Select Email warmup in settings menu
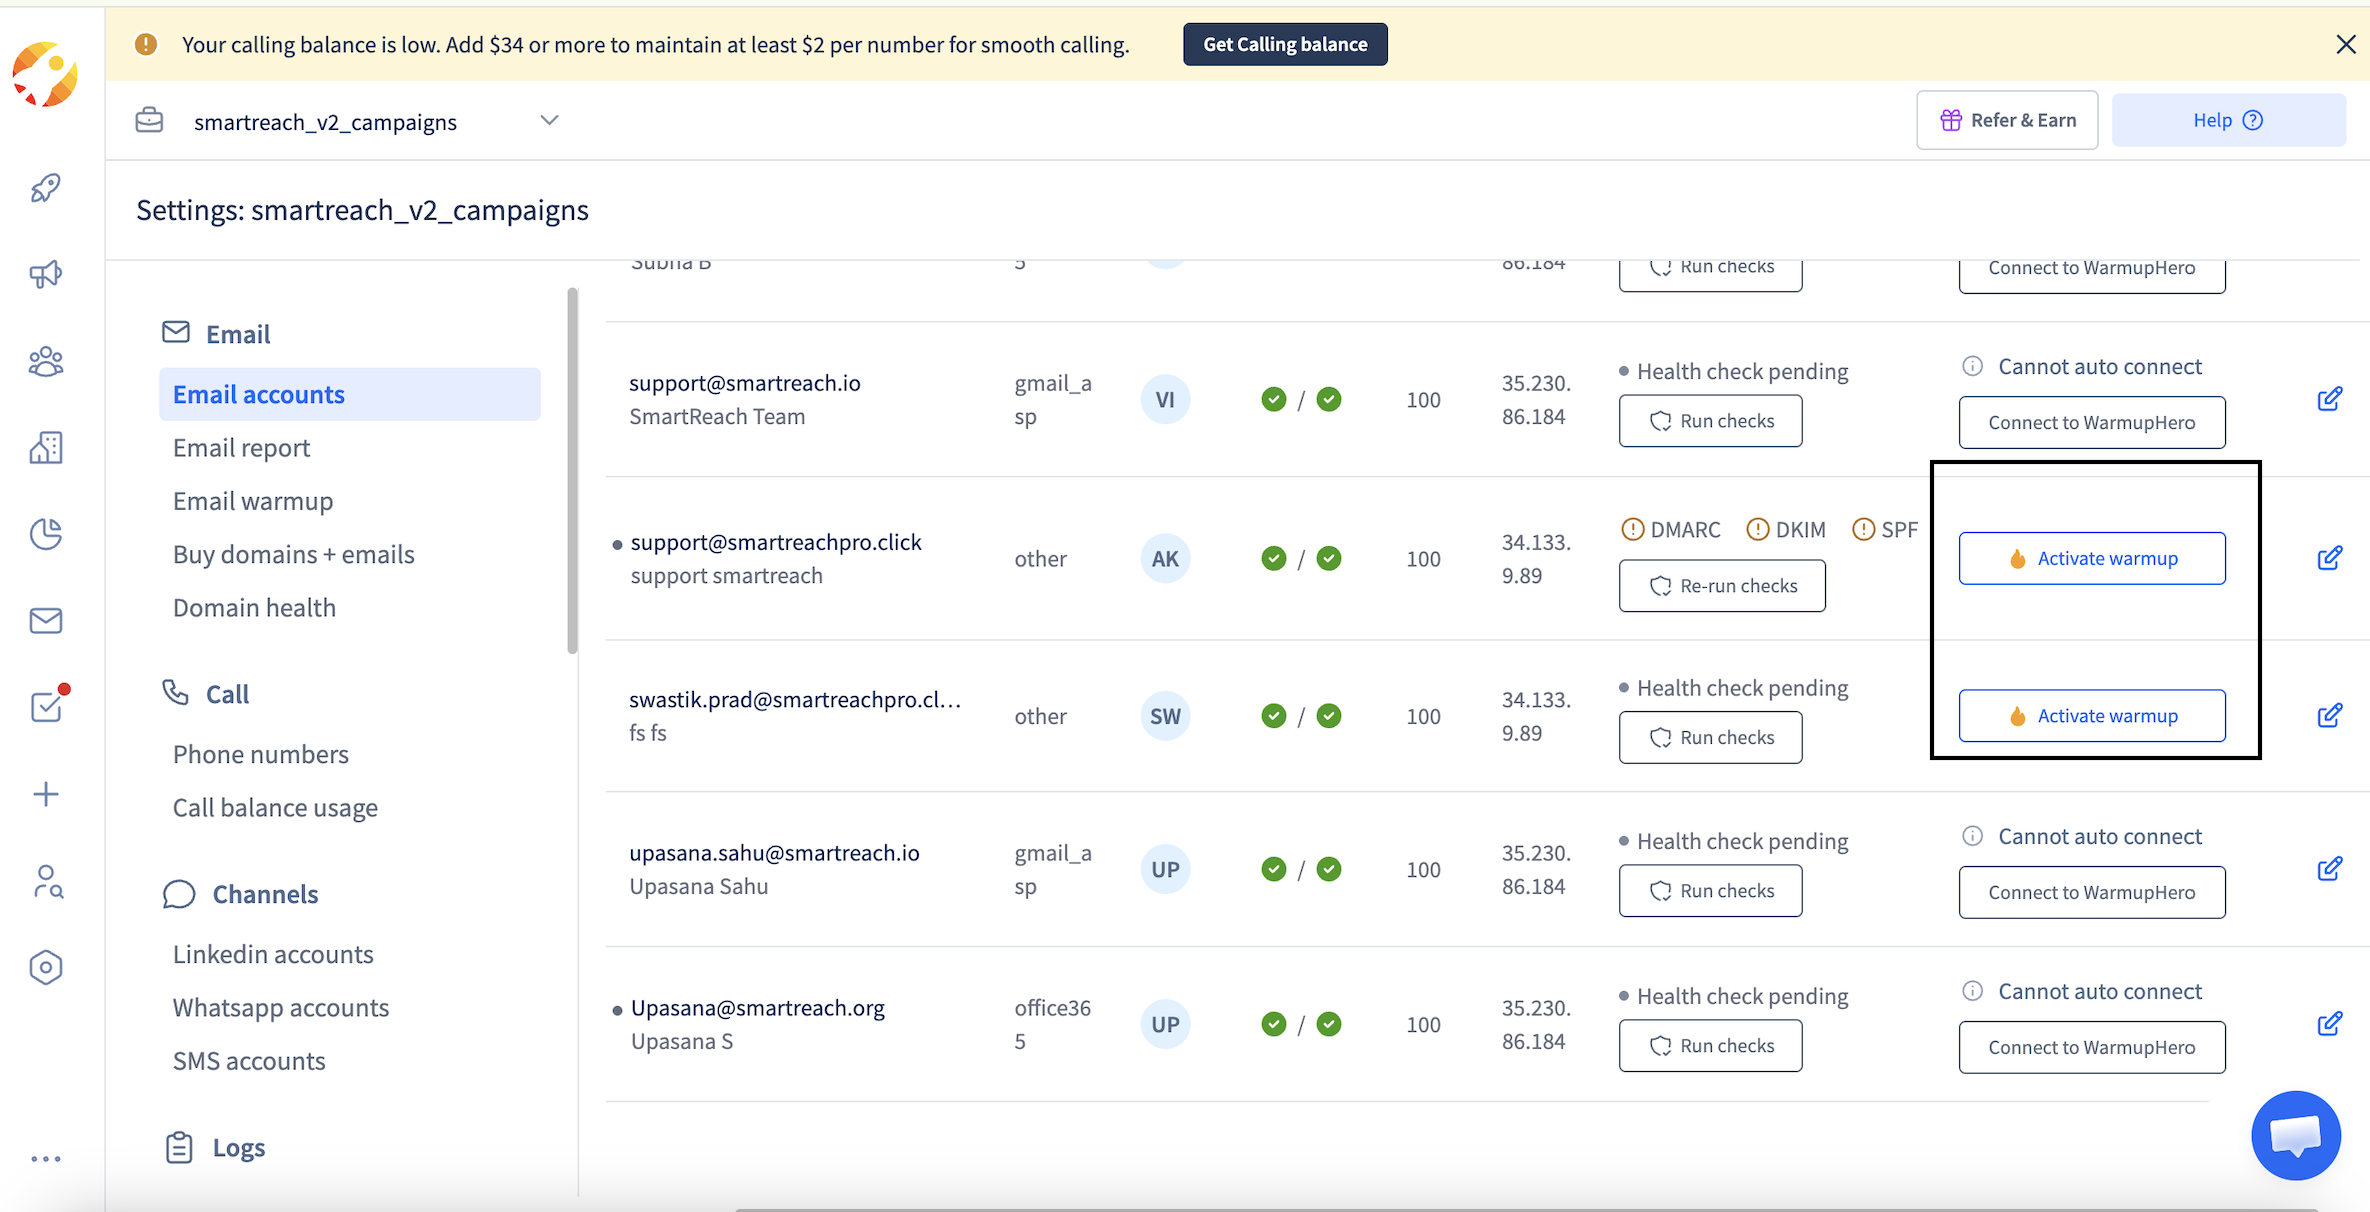 (253, 501)
